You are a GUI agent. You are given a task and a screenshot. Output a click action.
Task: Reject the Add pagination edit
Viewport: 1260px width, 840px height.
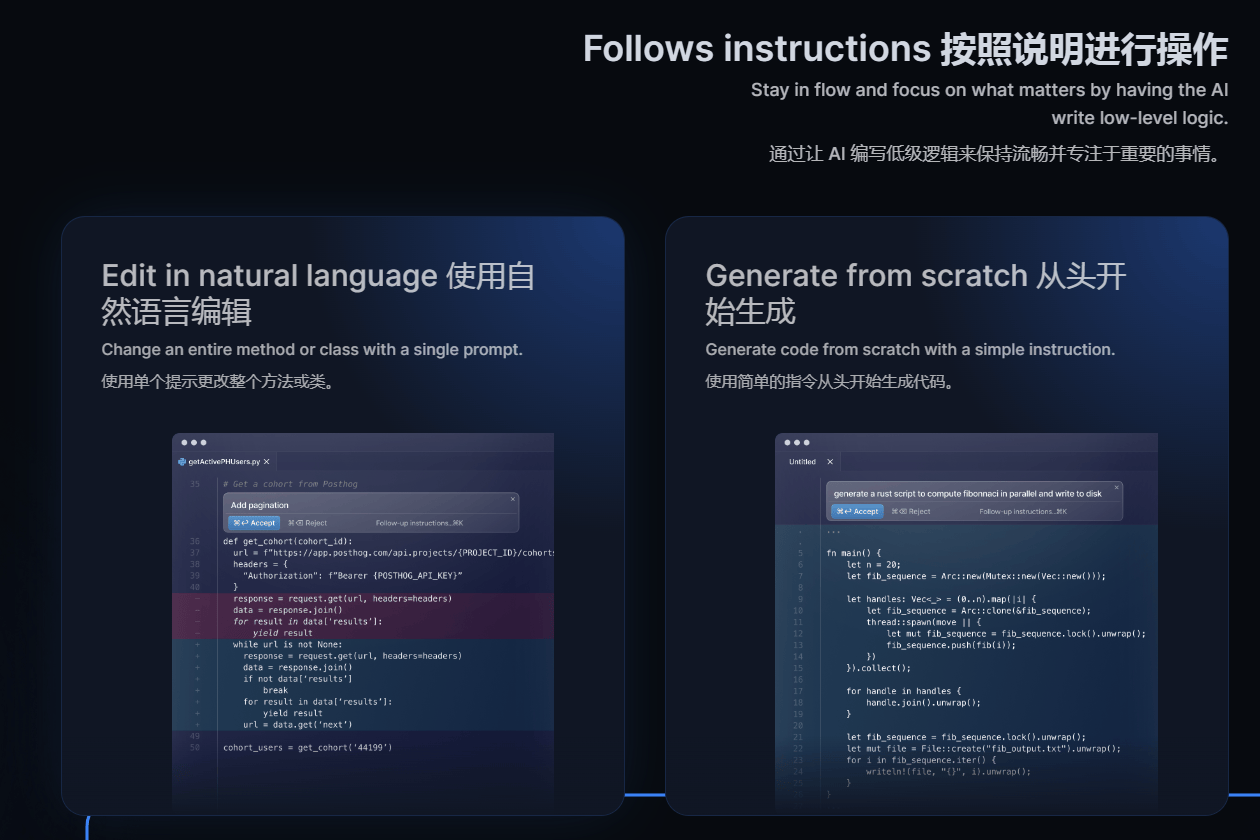coord(308,523)
